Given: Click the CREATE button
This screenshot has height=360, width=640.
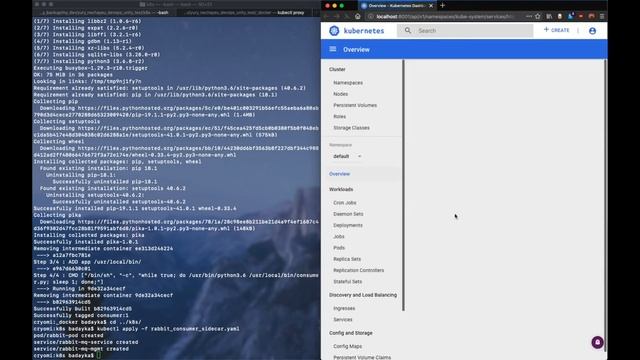Looking at the screenshot, I should click(x=556, y=30).
